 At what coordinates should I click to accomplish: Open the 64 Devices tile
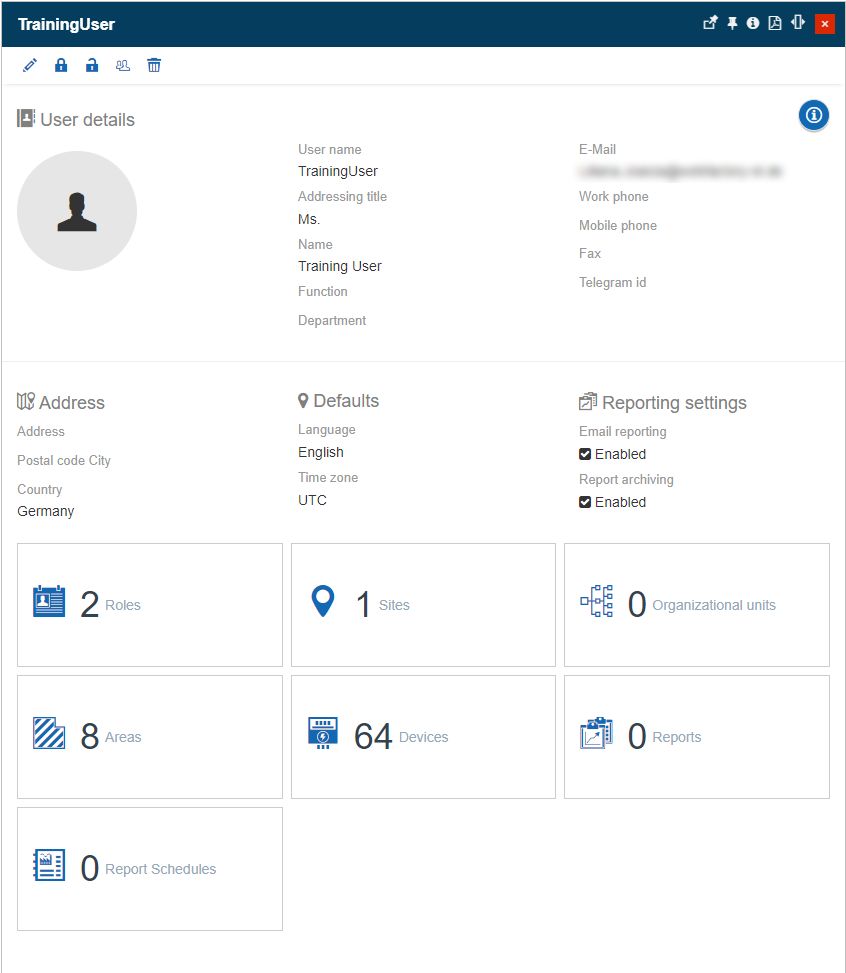423,737
